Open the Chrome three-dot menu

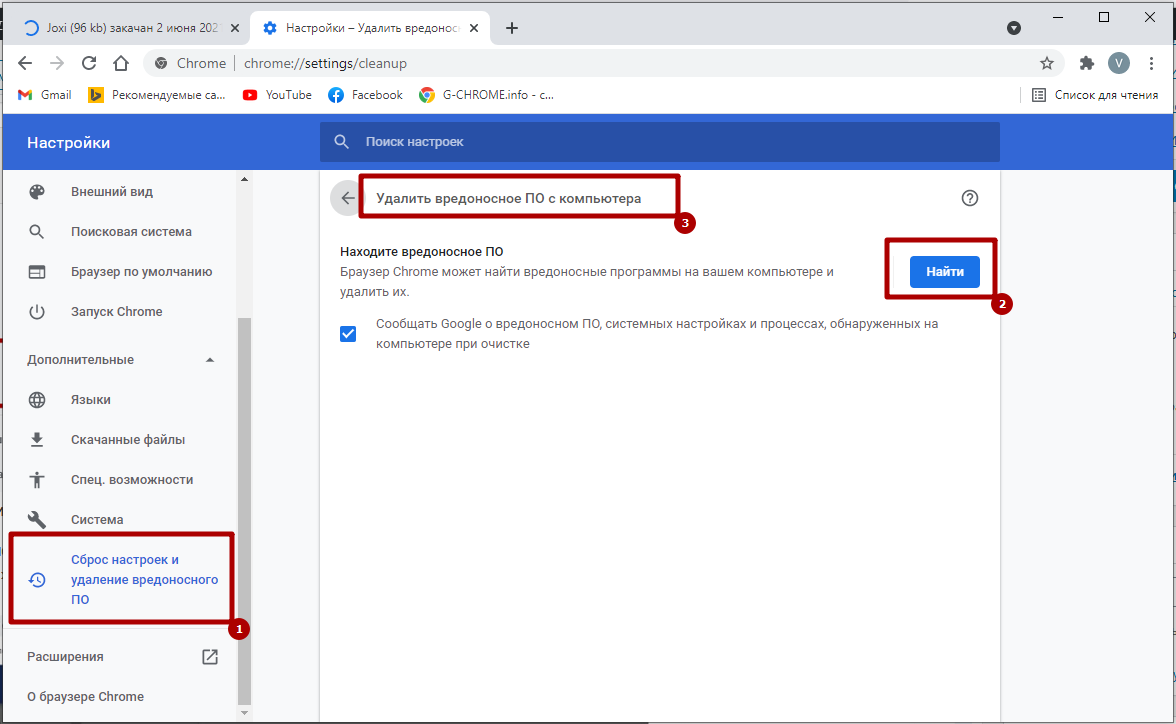[1151, 63]
